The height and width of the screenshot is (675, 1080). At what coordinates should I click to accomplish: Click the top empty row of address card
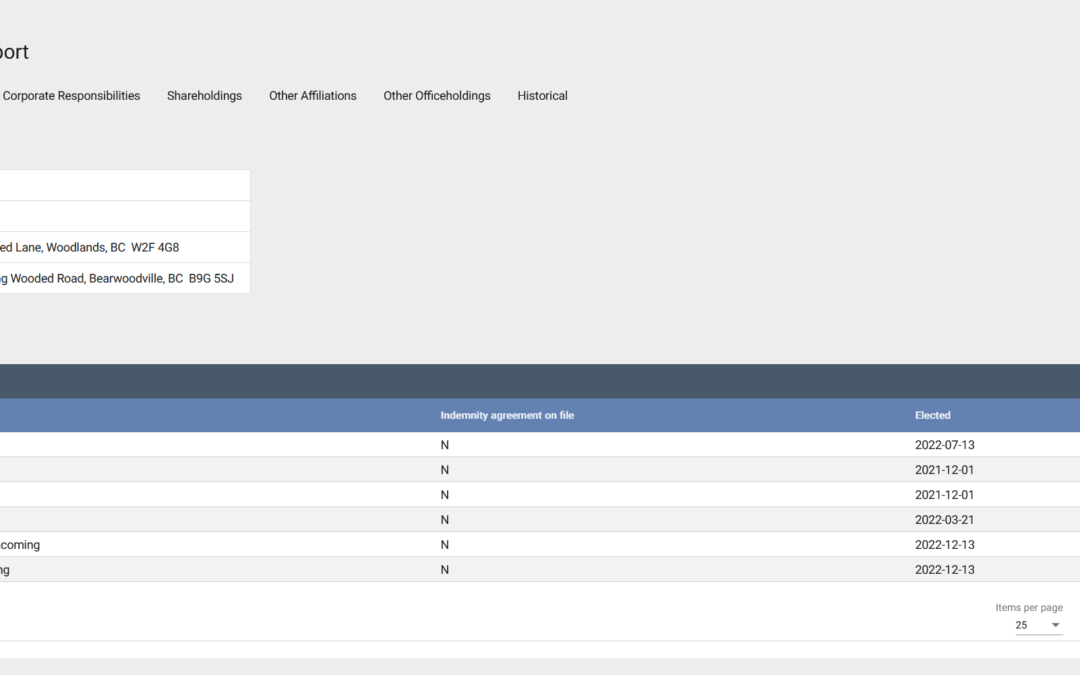pos(124,185)
